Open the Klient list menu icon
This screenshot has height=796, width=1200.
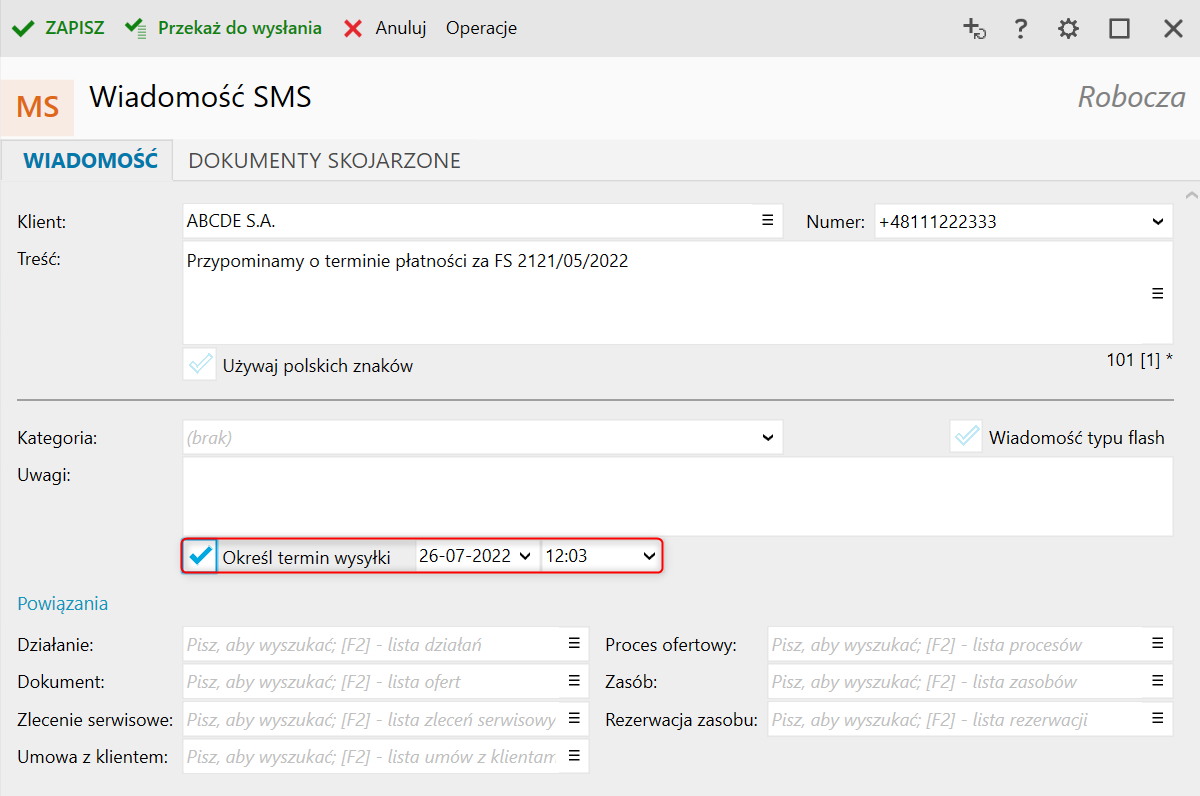click(767, 220)
